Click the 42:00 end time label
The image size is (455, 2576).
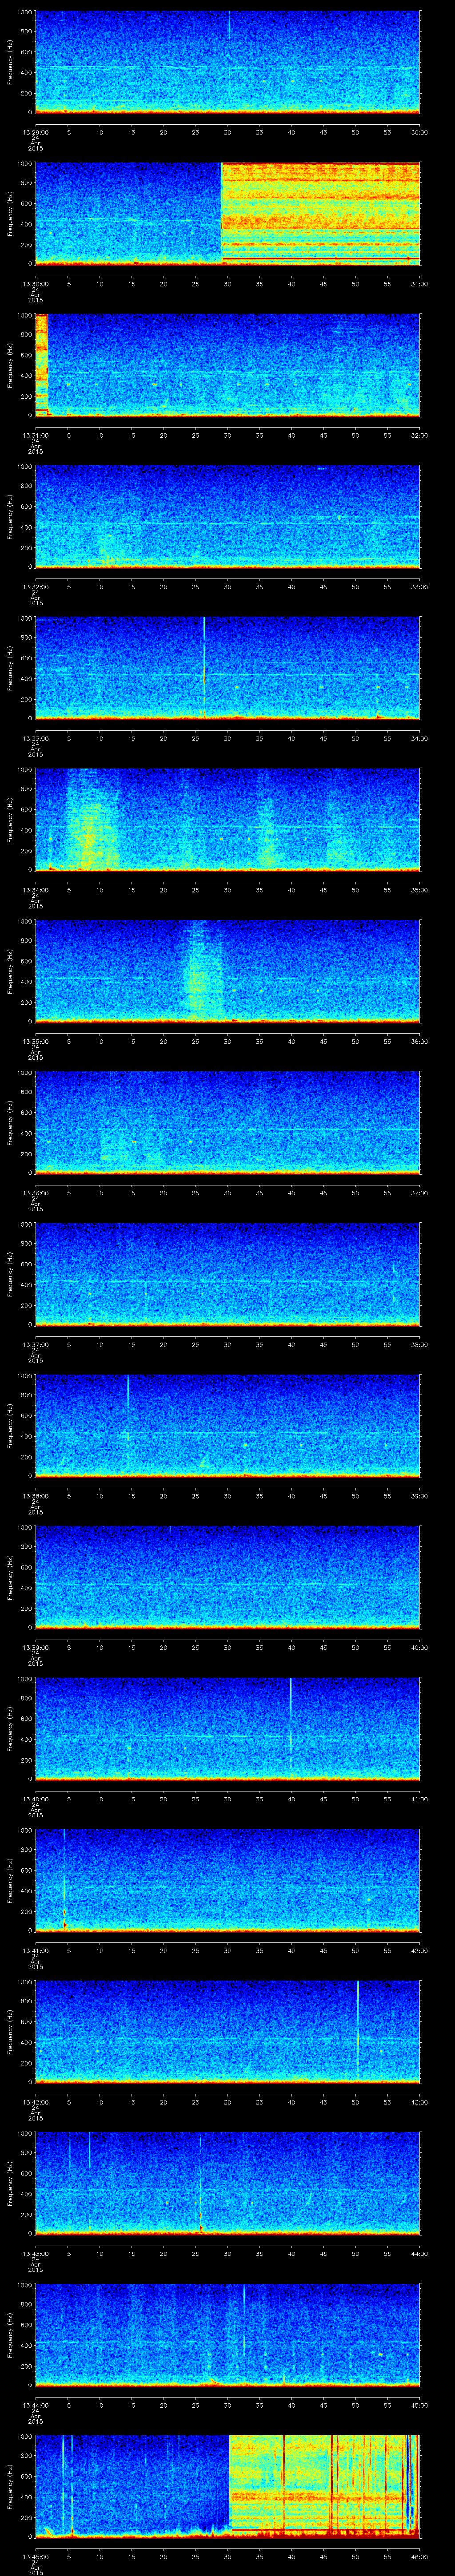click(420, 1950)
